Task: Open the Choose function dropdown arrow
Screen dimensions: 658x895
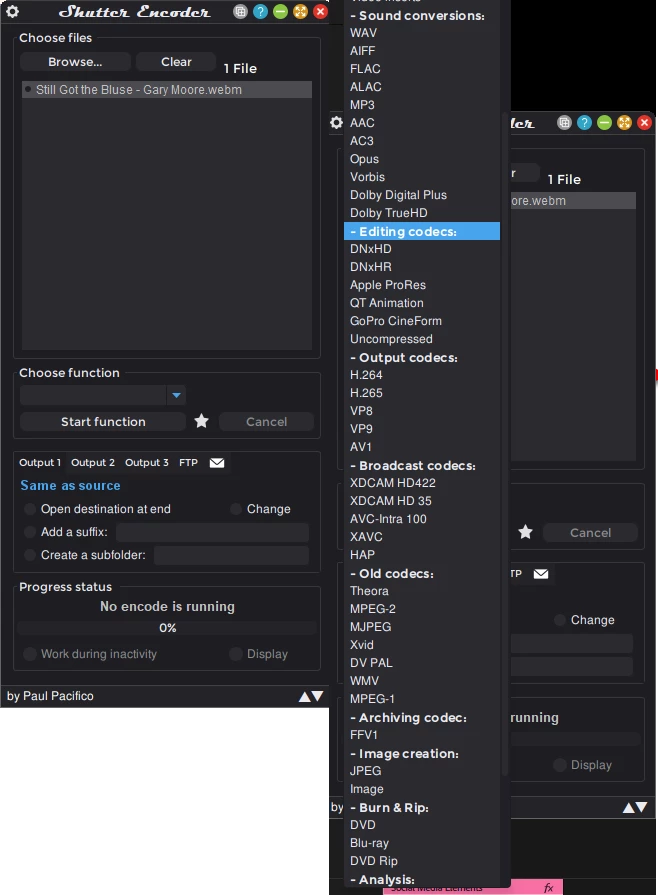Action: [x=176, y=395]
